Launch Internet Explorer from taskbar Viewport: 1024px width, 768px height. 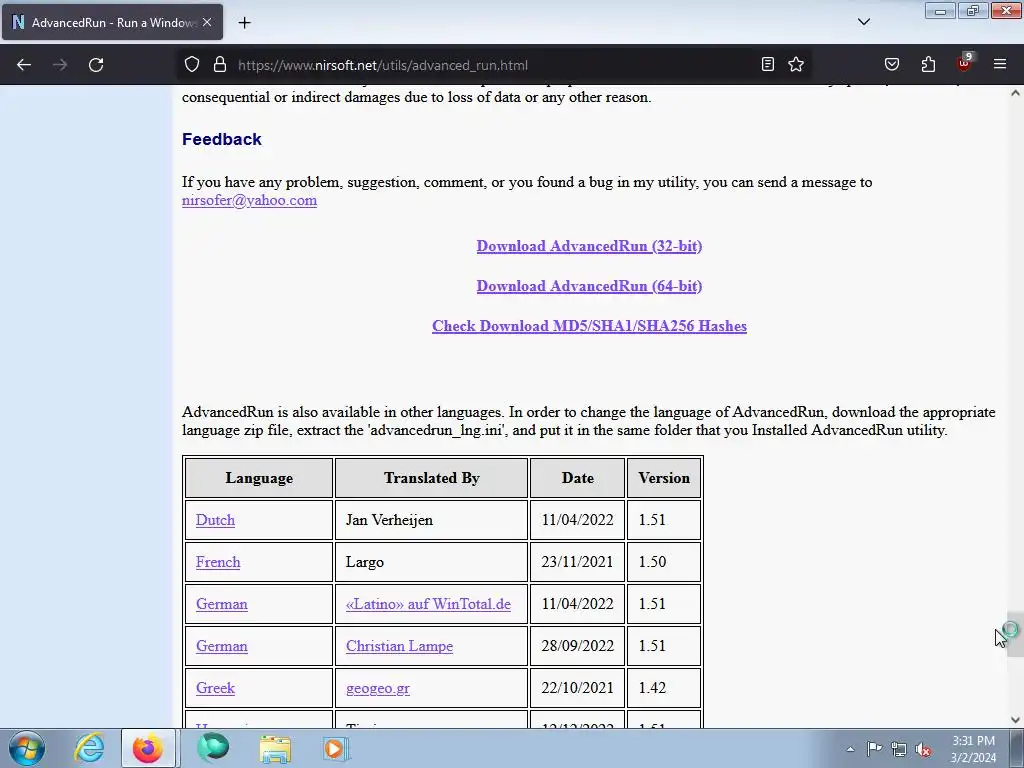[89, 748]
